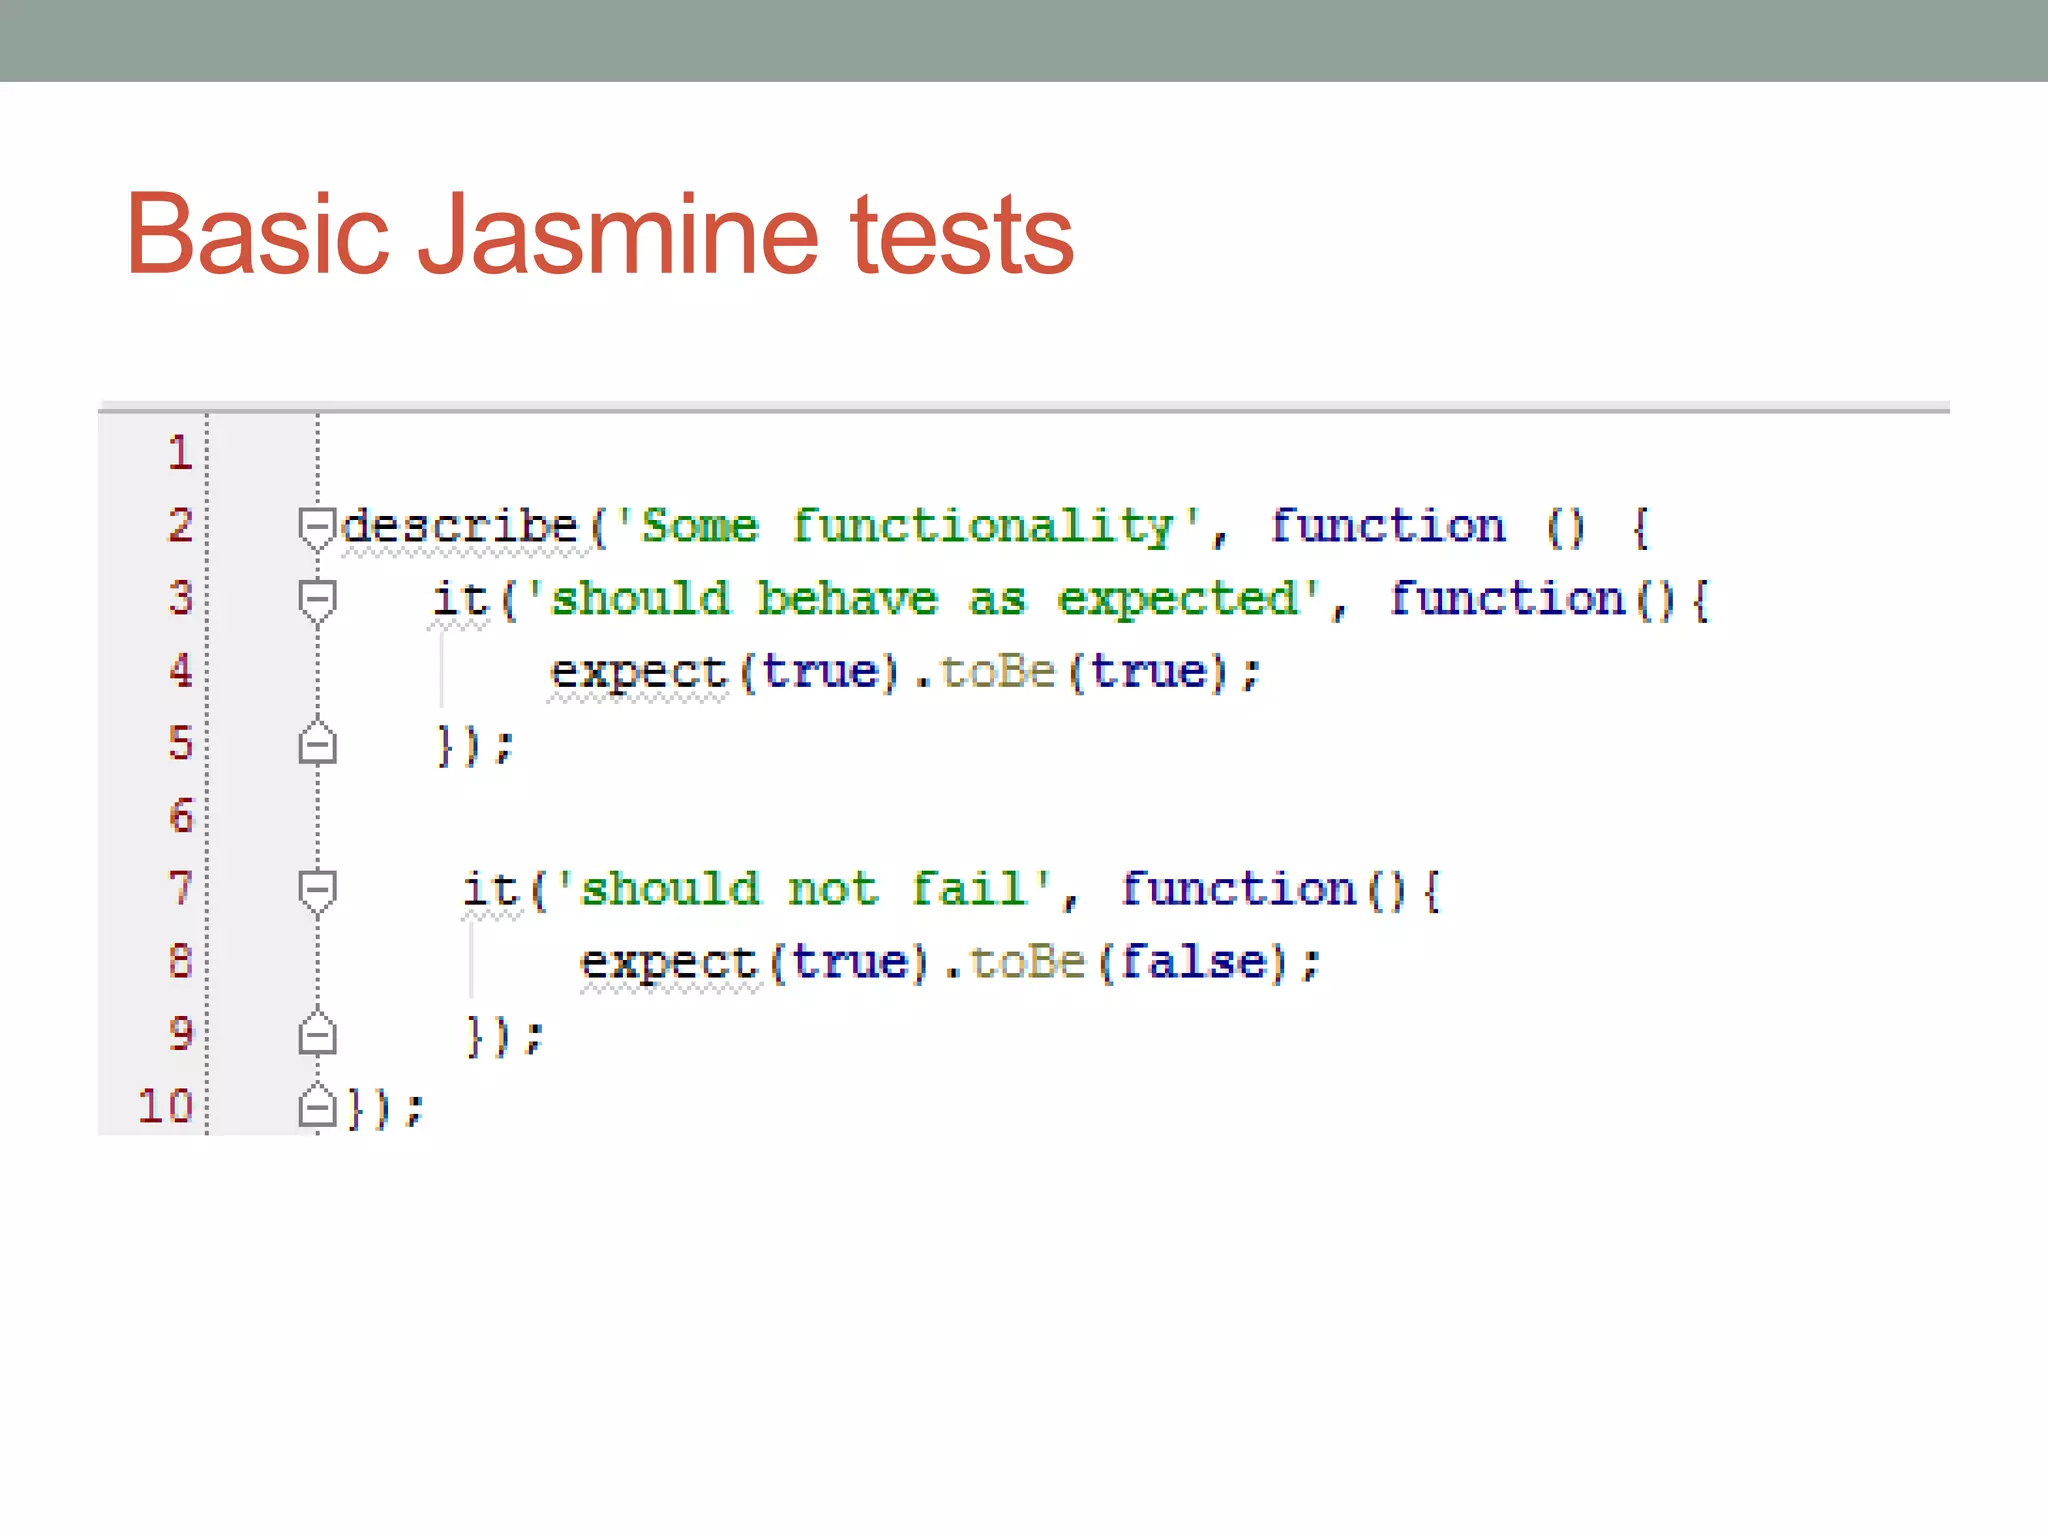The width and height of the screenshot is (2048, 1536).
Task: Collapse the 'should behave as expected' fold marker
Action: click(x=317, y=598)
